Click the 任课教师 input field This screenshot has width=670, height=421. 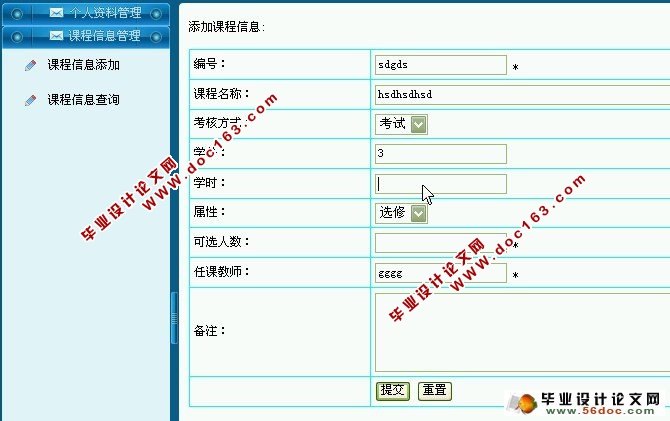point(441,273)
